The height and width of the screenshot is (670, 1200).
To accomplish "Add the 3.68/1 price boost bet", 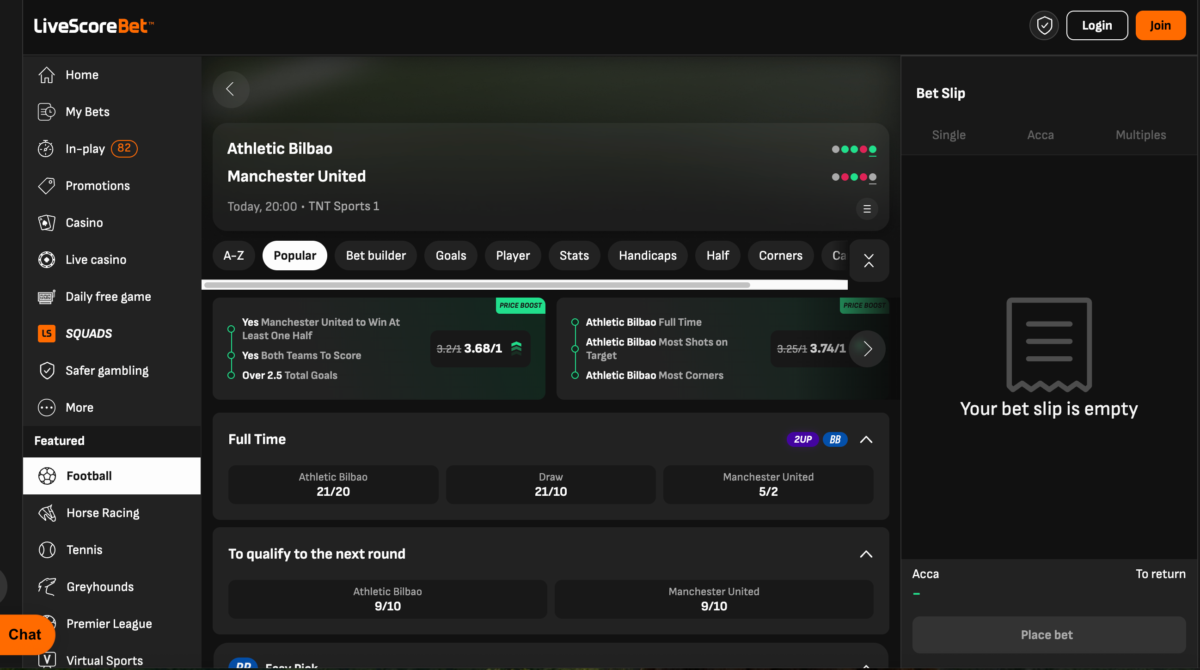I will 482,349.
